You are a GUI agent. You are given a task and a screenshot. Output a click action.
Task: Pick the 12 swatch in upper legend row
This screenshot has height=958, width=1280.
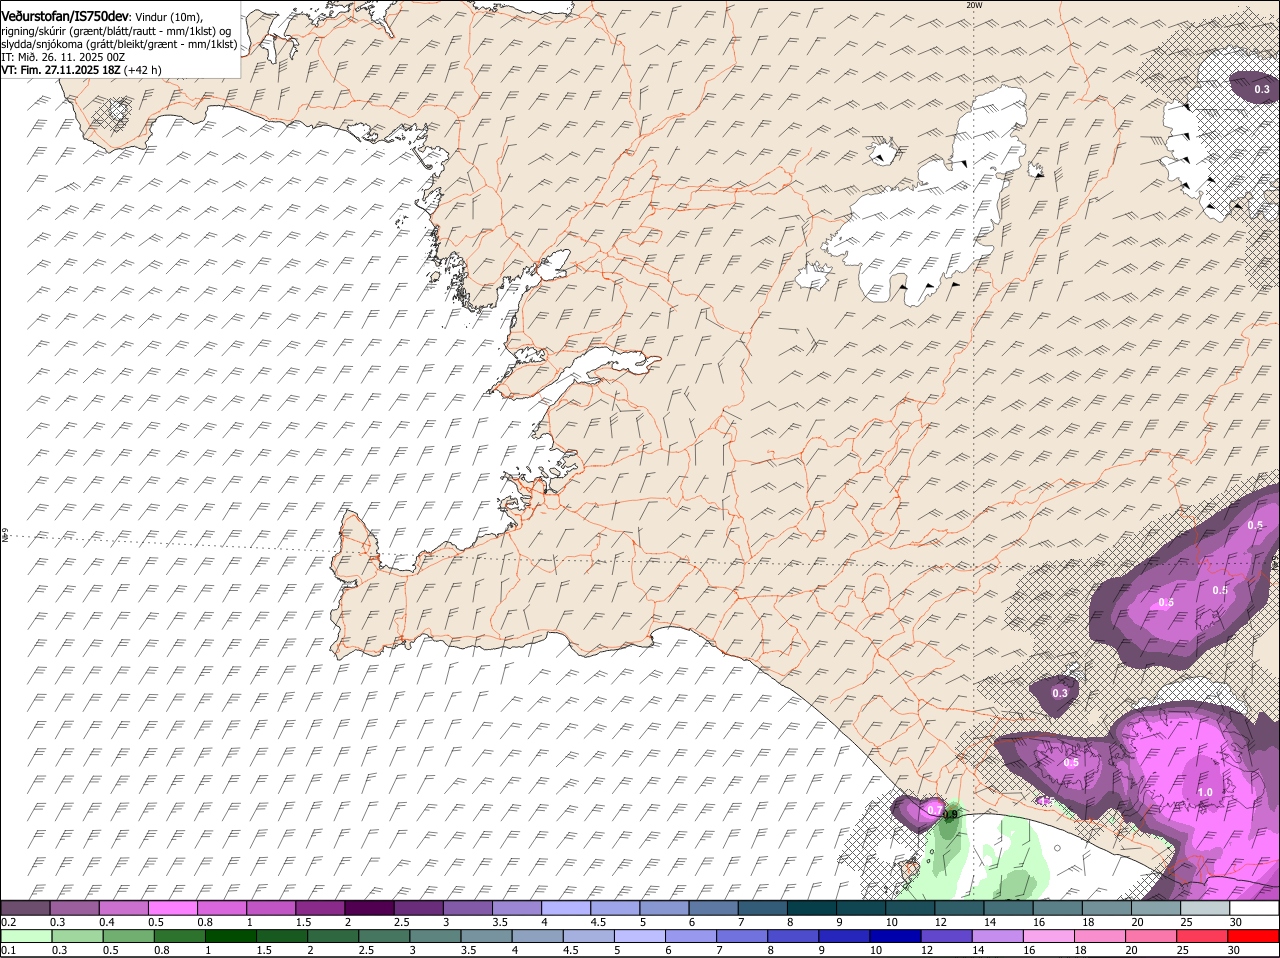(959, 908)
